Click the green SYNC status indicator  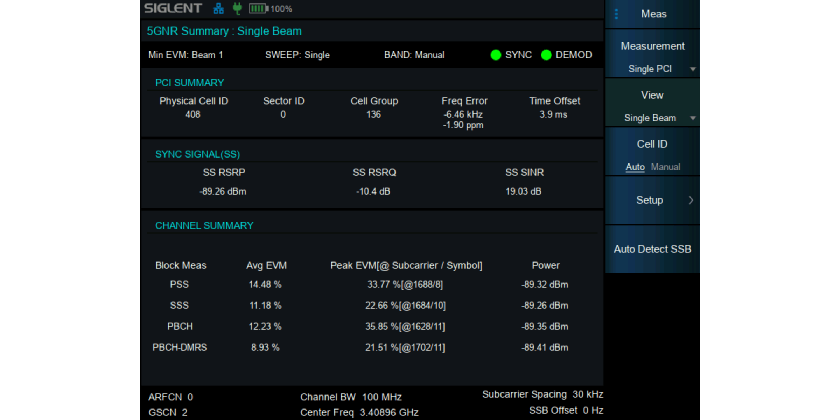(496, 55)
